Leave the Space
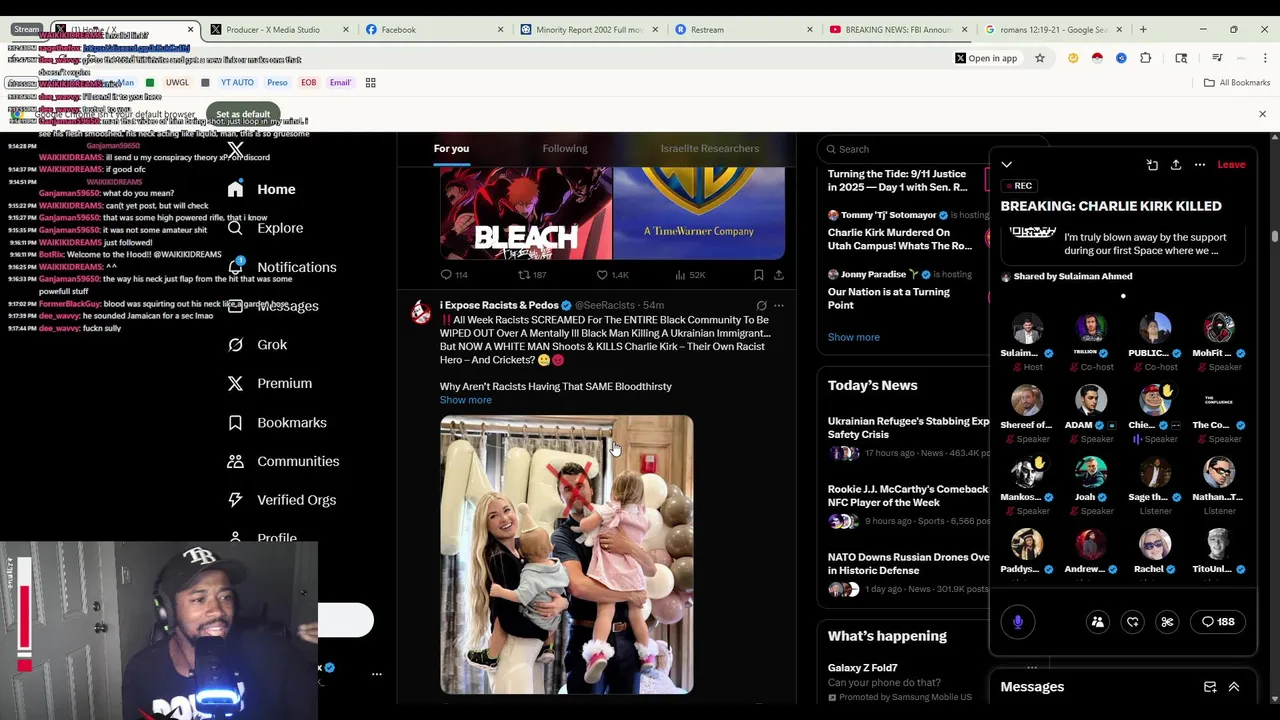The height and width of the screenshot is (720, 1280). click(x=1231, y=165)
